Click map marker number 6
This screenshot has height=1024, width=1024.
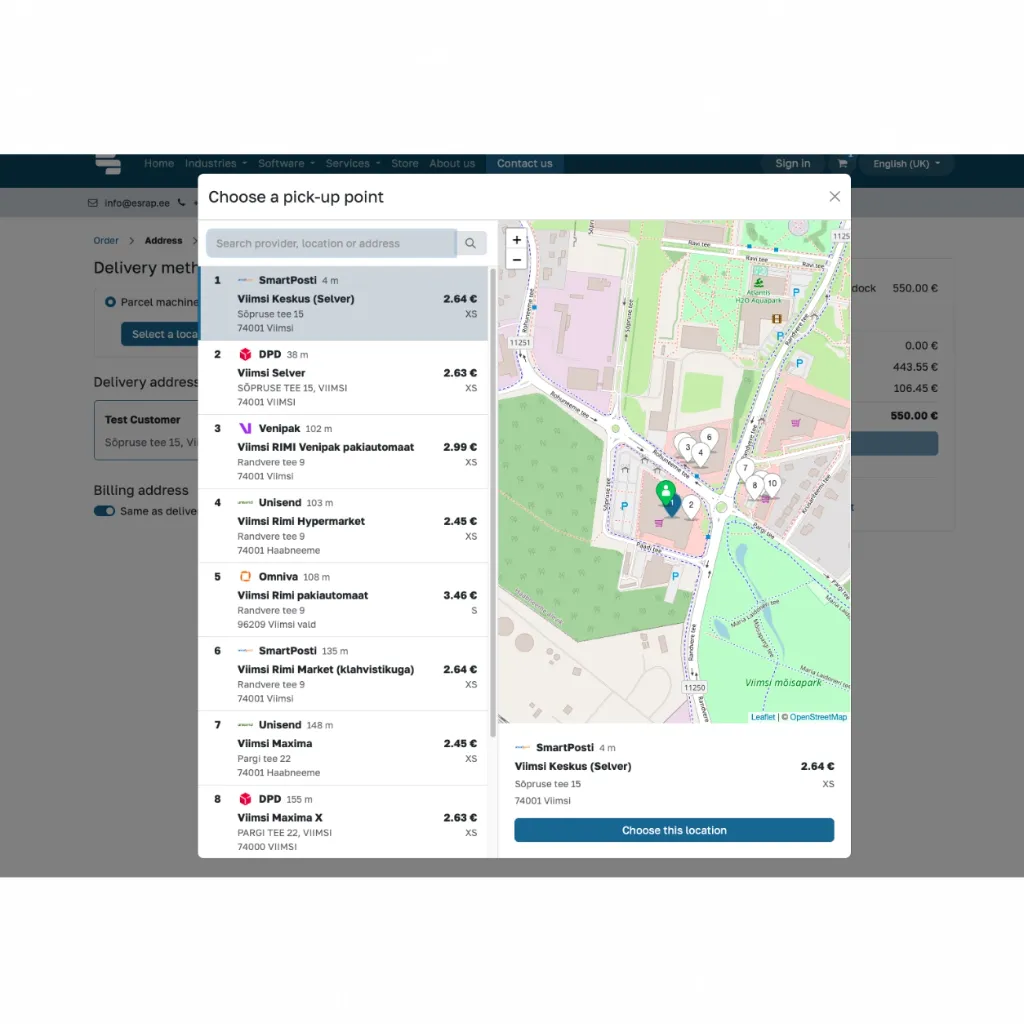709,439
